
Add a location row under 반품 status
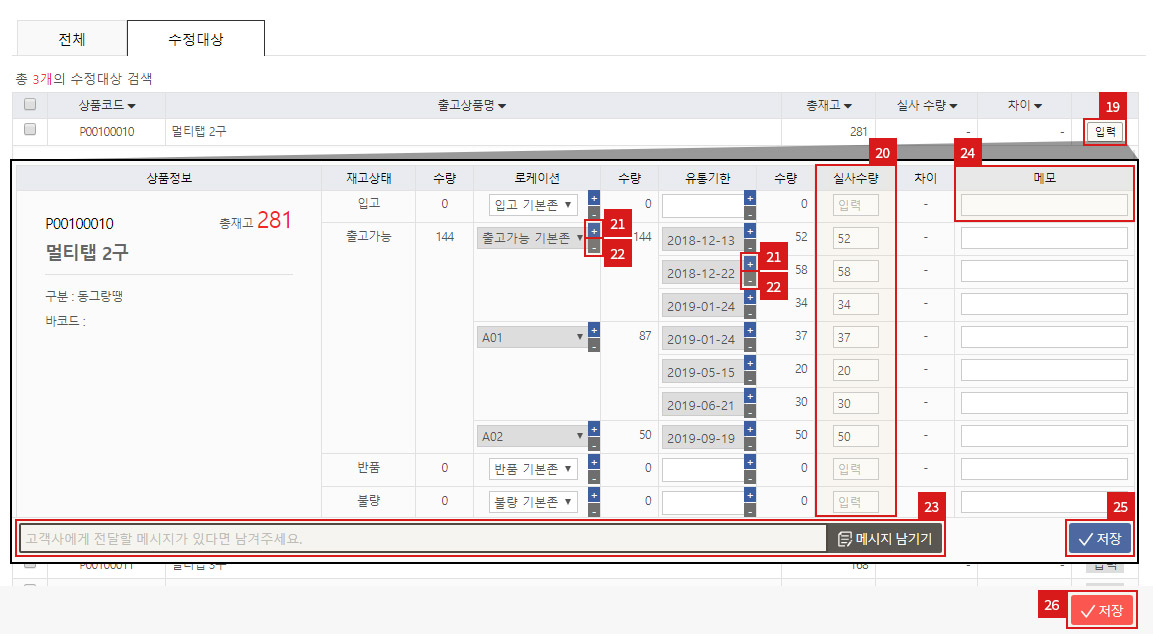click(x=594, y=463)
